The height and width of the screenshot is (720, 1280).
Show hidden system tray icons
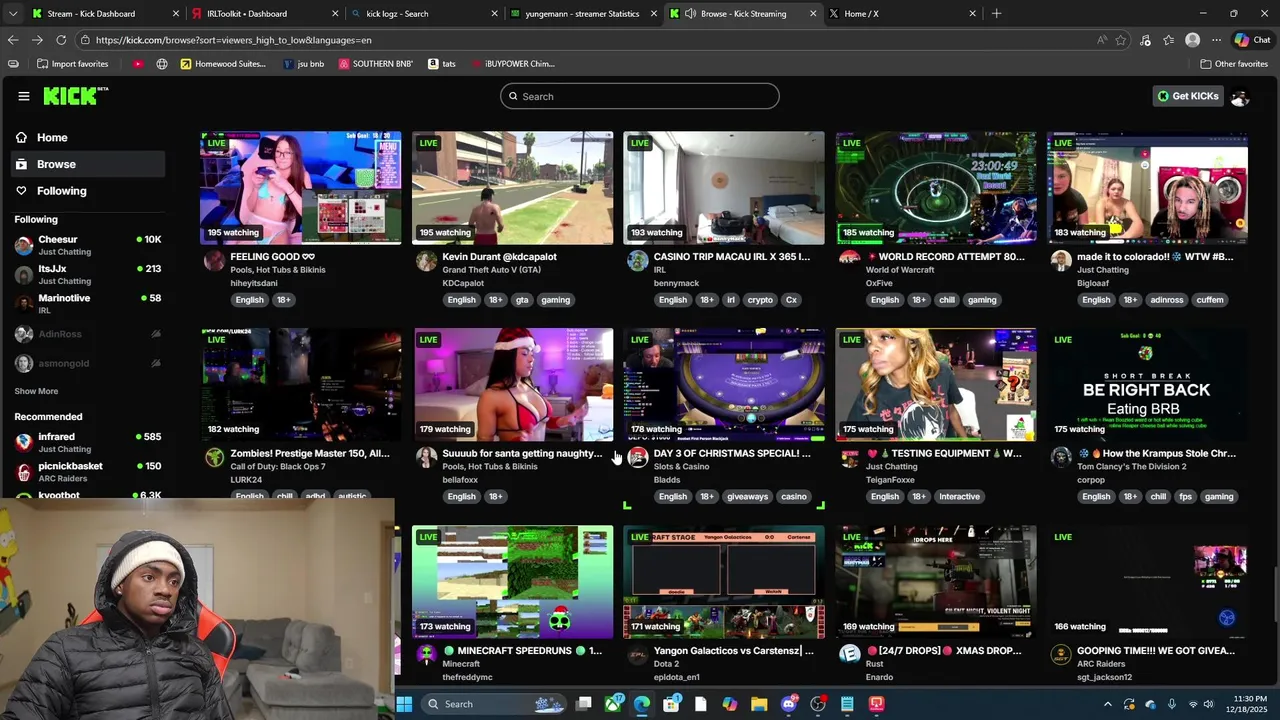click(1107, 704)
